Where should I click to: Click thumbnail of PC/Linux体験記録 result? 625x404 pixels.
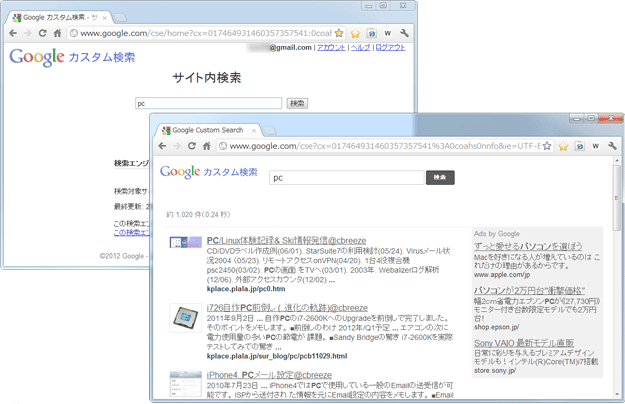tap(185, 242)
